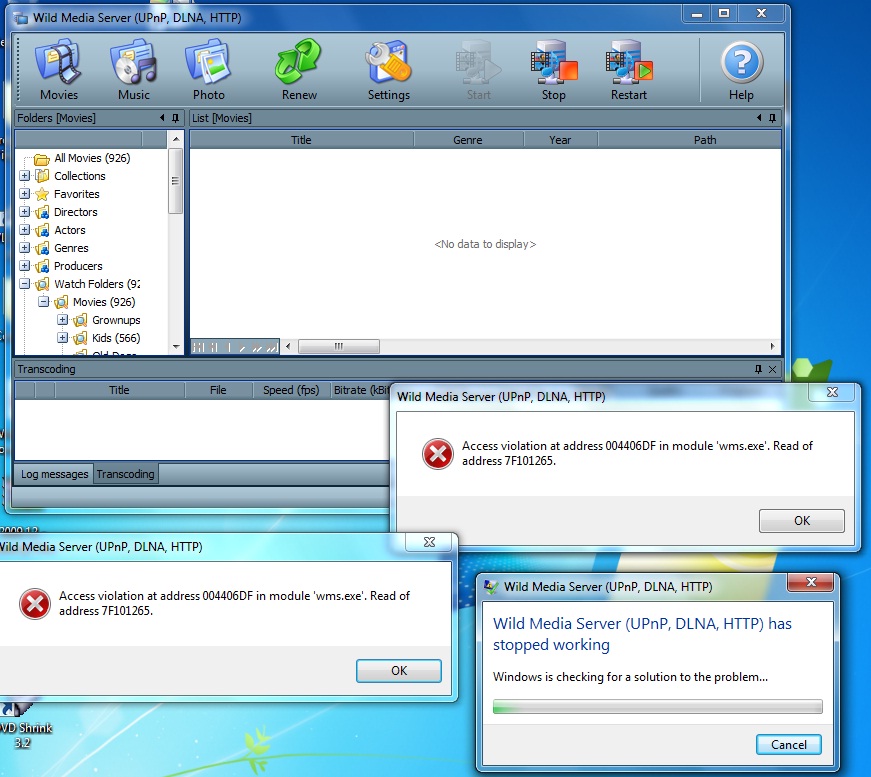Click OK in the upper access violation dialog

click(x=802, y=521)
